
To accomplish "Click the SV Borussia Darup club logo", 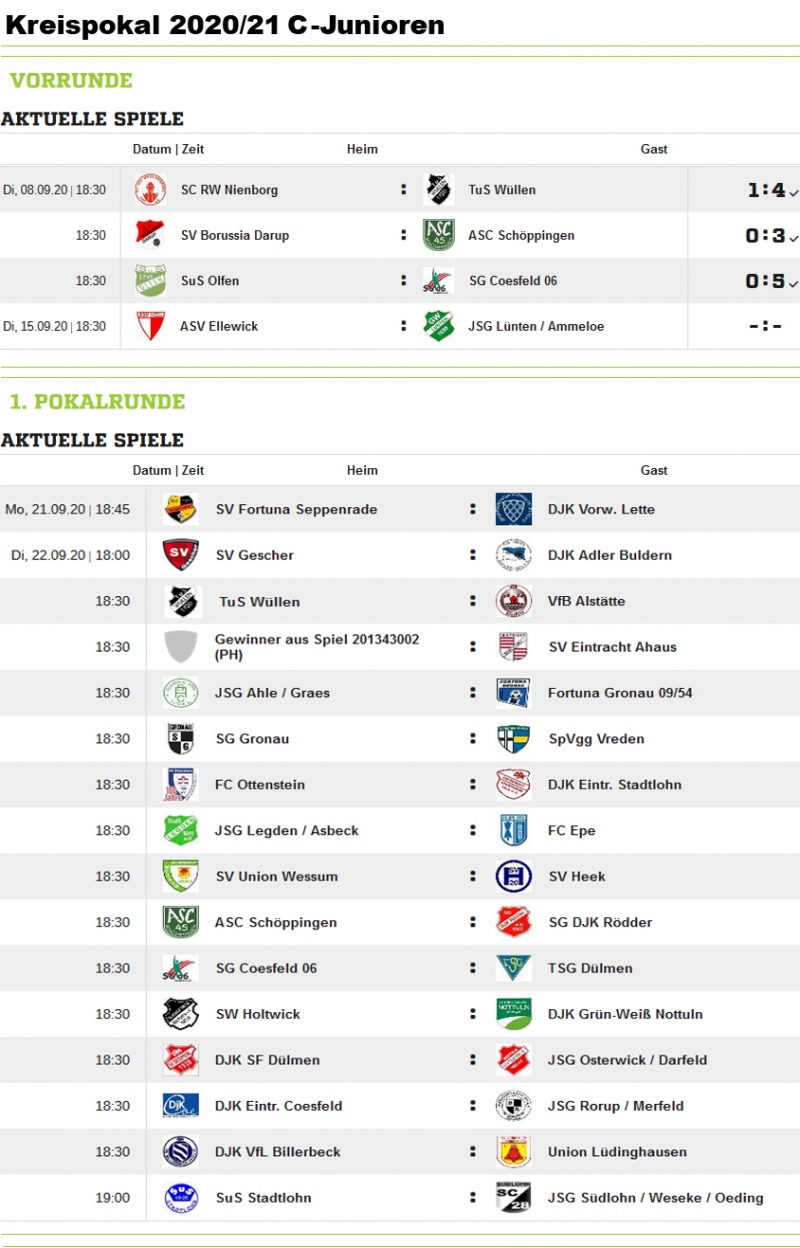I will 150,235.
